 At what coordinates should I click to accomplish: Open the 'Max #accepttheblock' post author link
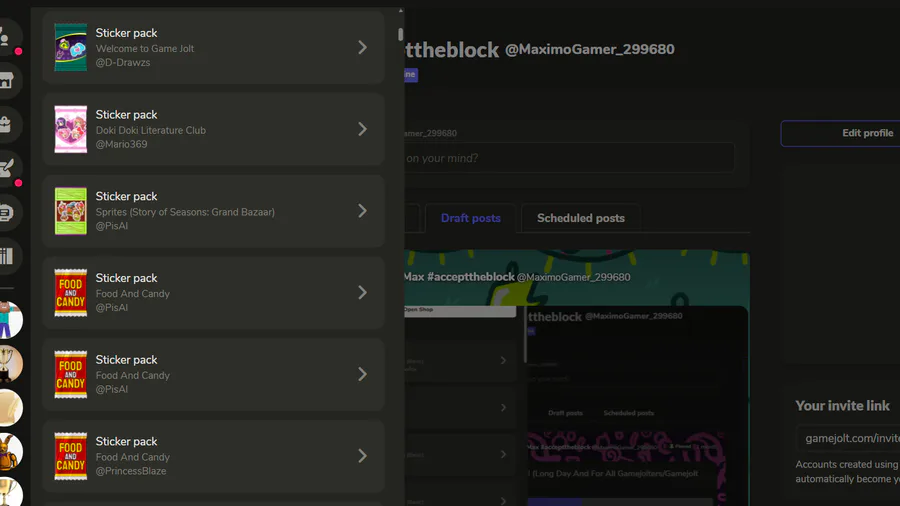click(459, 277)
